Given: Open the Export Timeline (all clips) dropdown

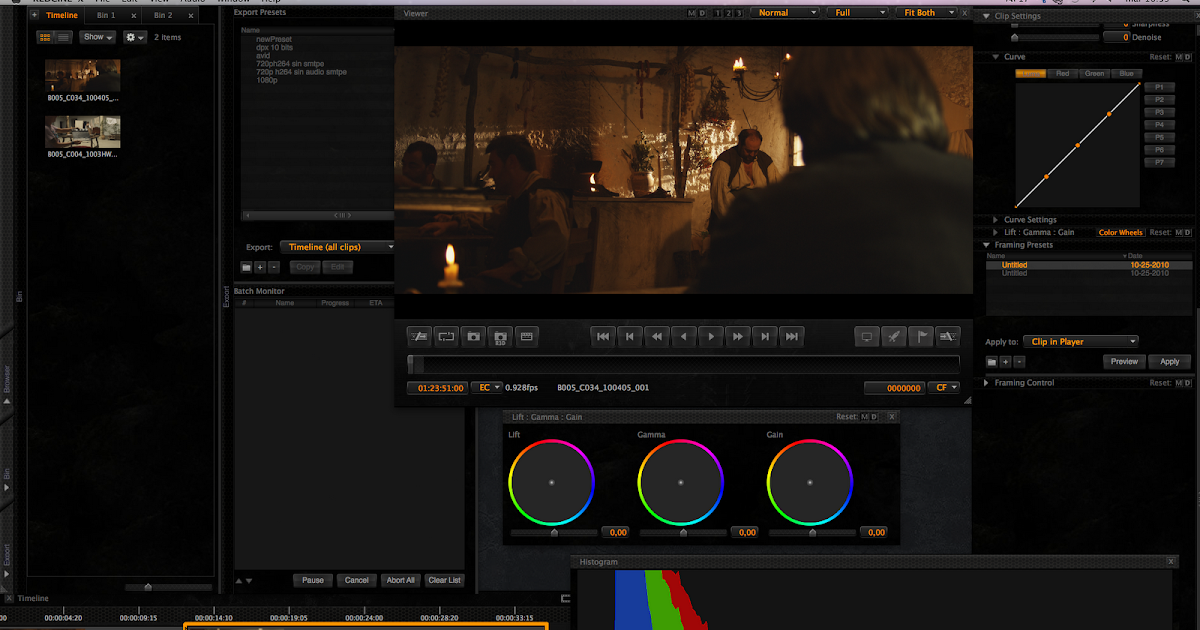Looking at the screenshot, I should [x=337, y=247].
